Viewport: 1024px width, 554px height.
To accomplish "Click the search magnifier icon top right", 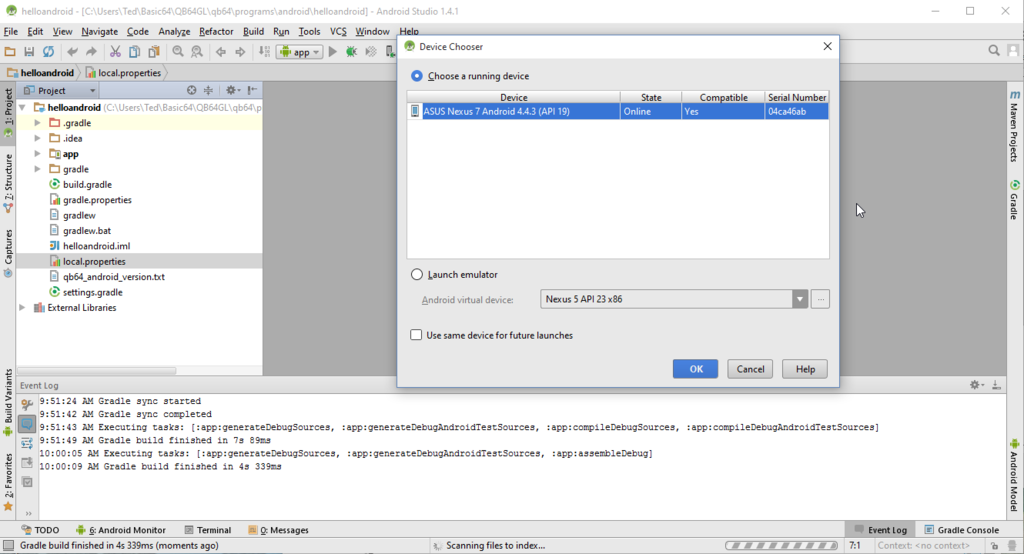I will tap(995, 51).
